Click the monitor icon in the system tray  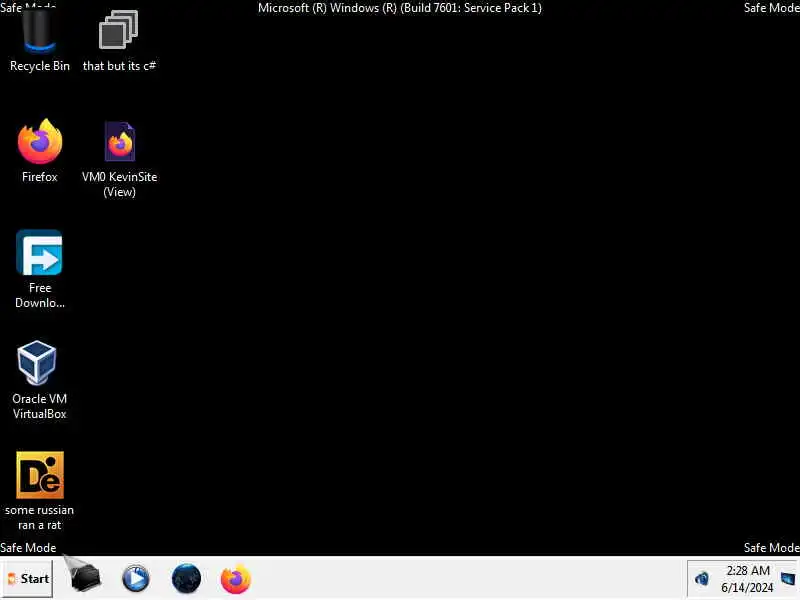[x=788, y=579]
